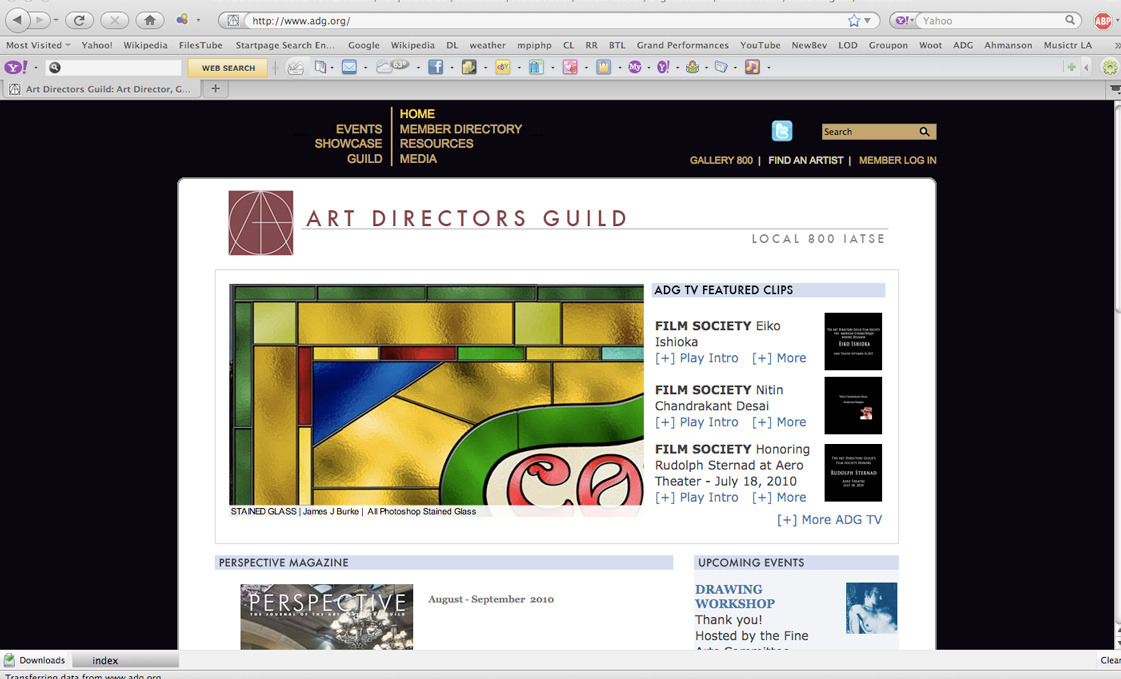Reload the page with the refresh button
The height and width of the screenshot is (679, 1121).
[x=79, y=20]
